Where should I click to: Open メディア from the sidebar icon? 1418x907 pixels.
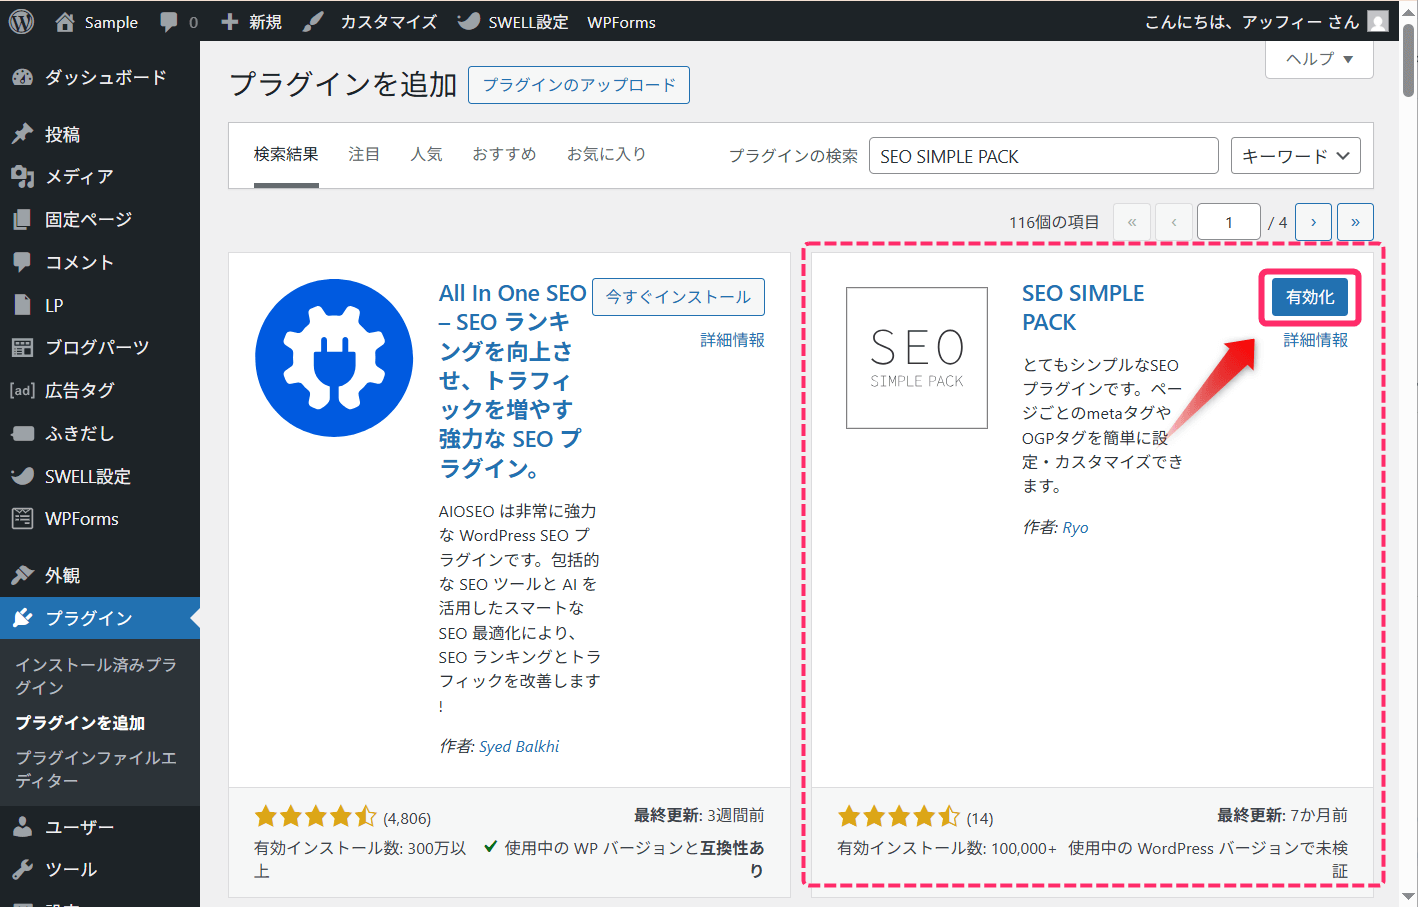[25, 176]
